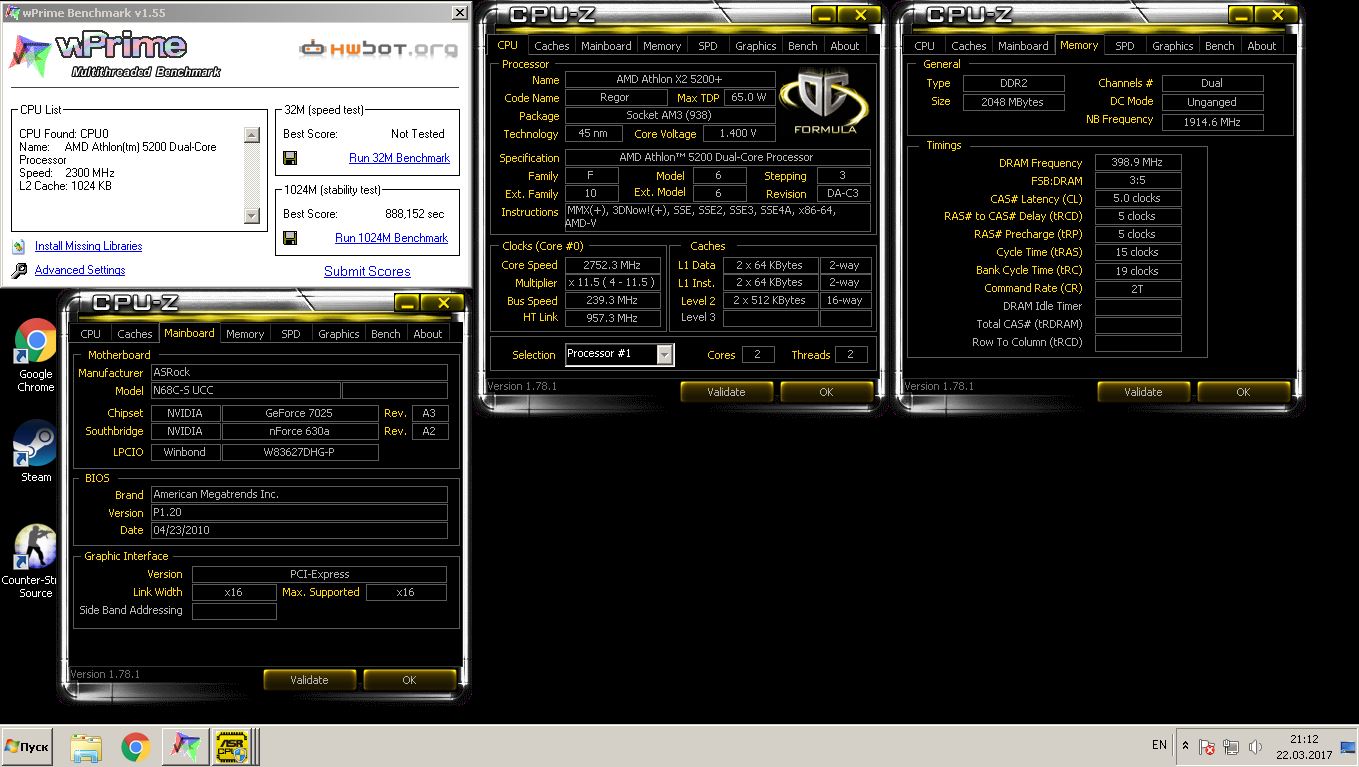Click the hwbot.org logo in wPrime
Screen dimensions: 1359x767
click(379, 48)
